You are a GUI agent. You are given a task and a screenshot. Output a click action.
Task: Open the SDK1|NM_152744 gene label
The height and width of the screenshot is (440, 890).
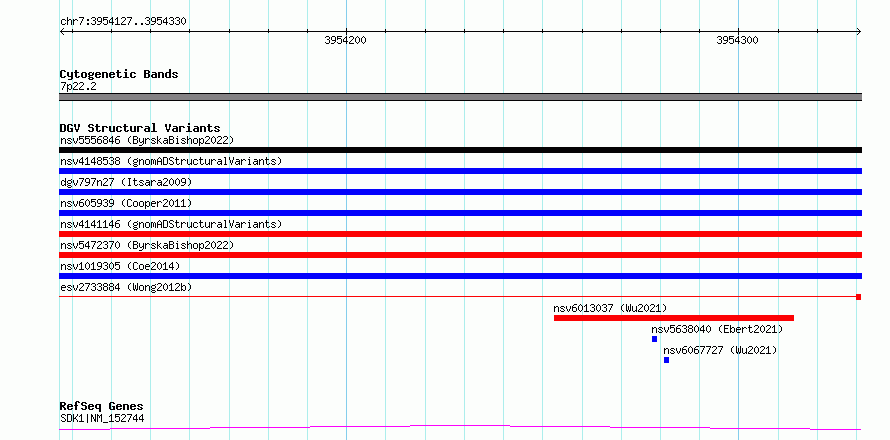pyautogui.click(x=102, y=418)
